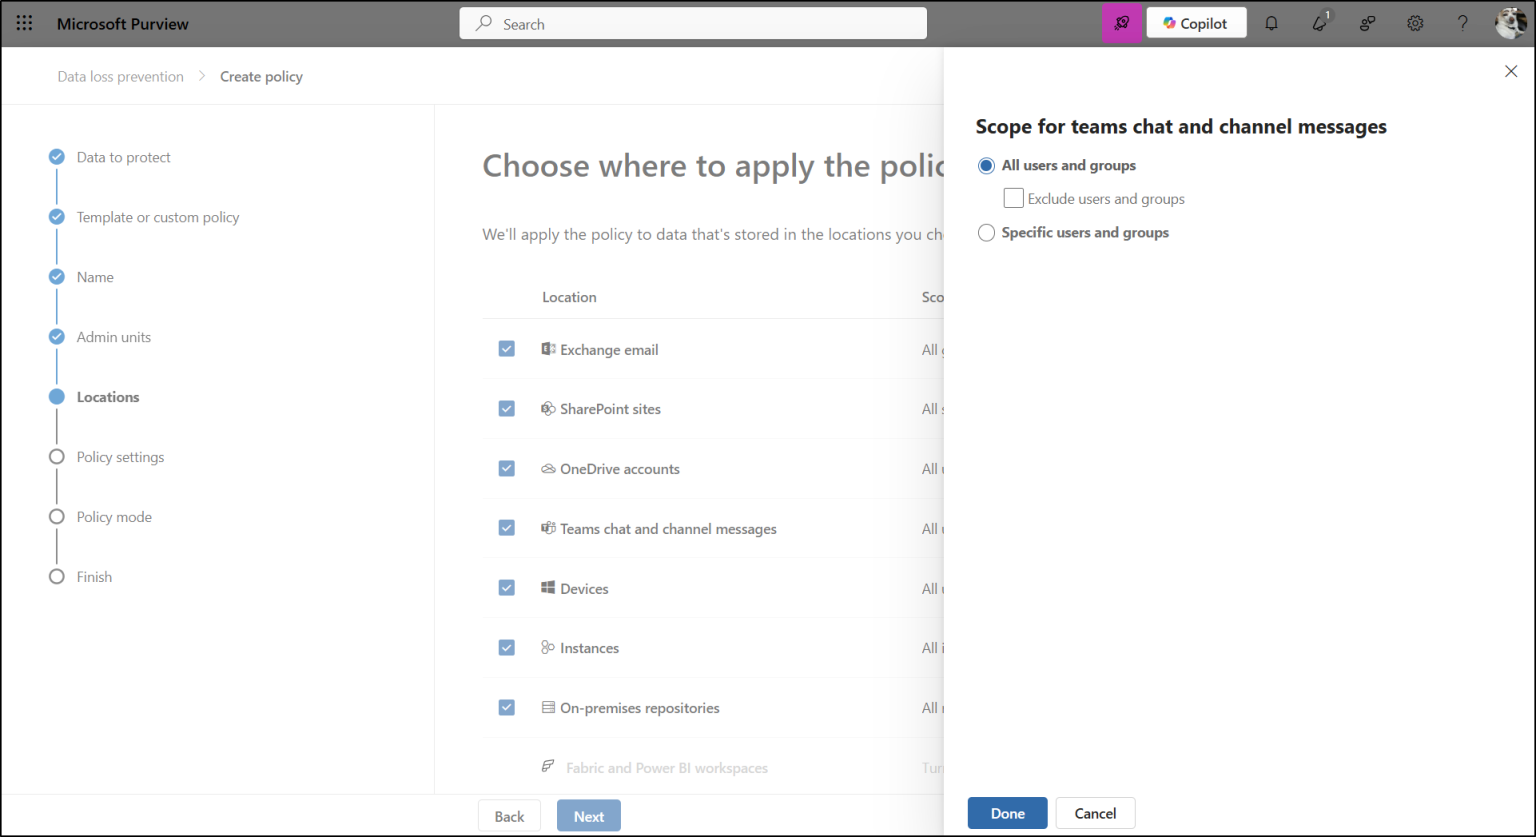Click the OneDrive accounts location icon
This screenshot has width=1536, height=837.
point(548,468)
